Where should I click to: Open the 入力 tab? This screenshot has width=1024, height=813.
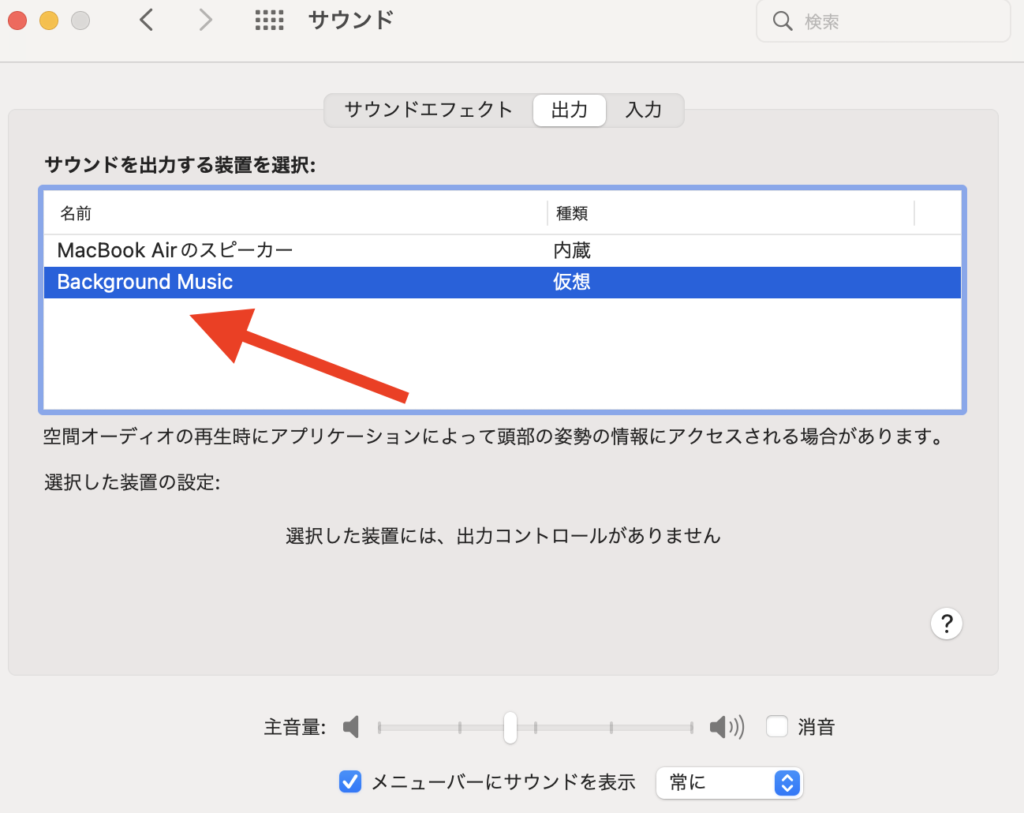pos(644,110)
